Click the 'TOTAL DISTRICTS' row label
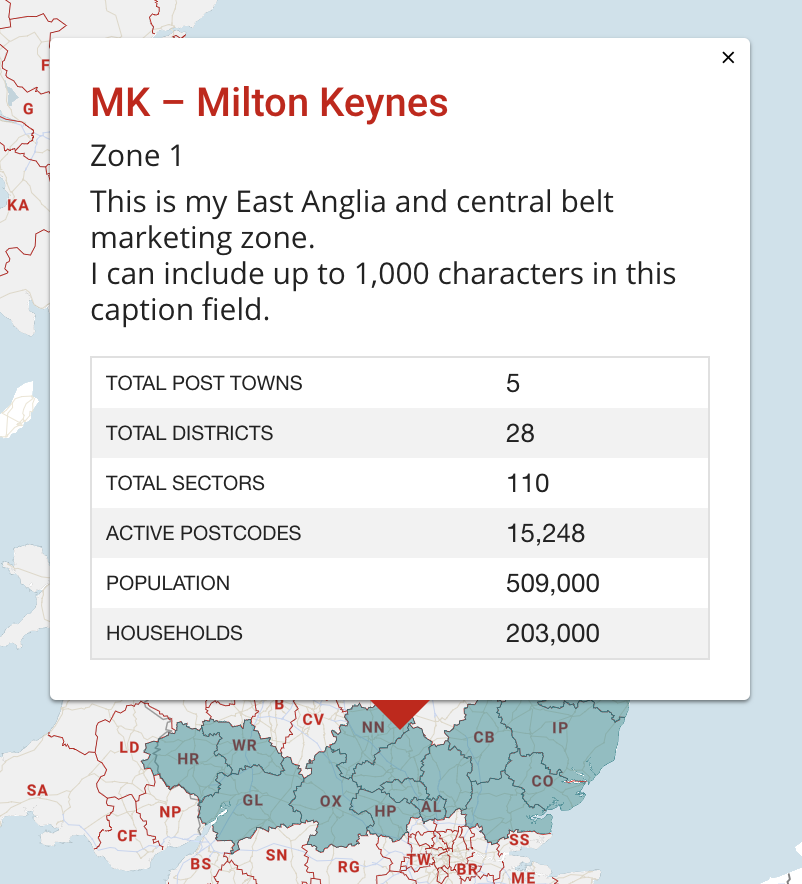This screenshot has height=884, width=802. point(189,433)
